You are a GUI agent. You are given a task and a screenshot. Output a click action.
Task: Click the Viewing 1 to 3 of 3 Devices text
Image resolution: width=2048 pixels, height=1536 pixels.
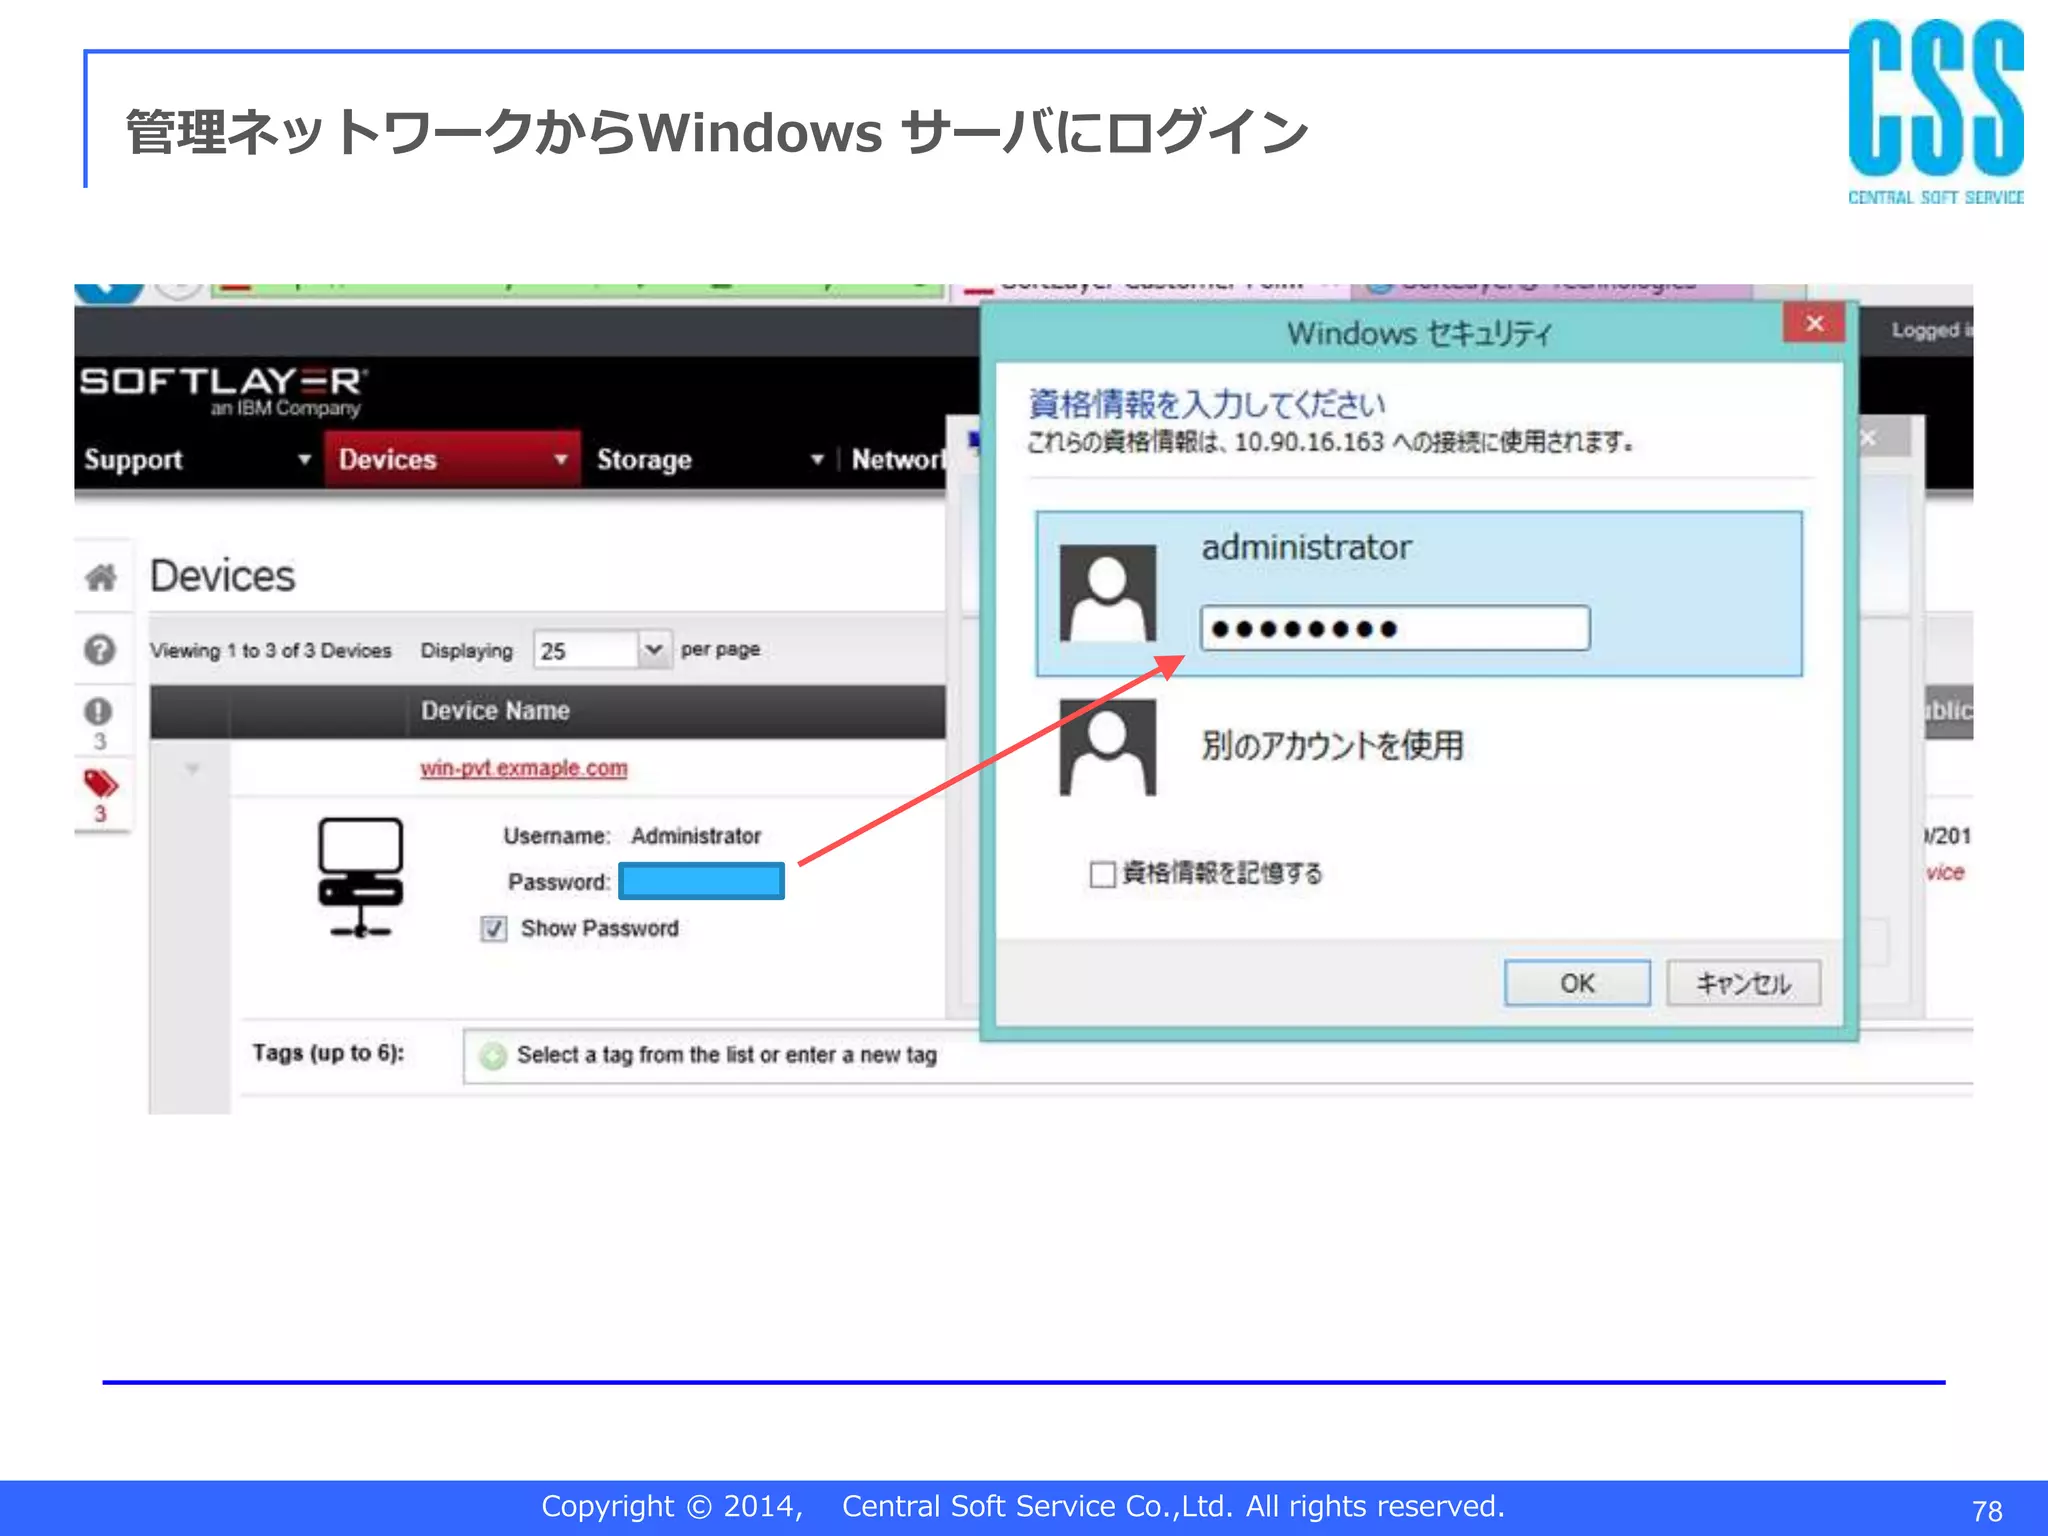click(271, 651)
